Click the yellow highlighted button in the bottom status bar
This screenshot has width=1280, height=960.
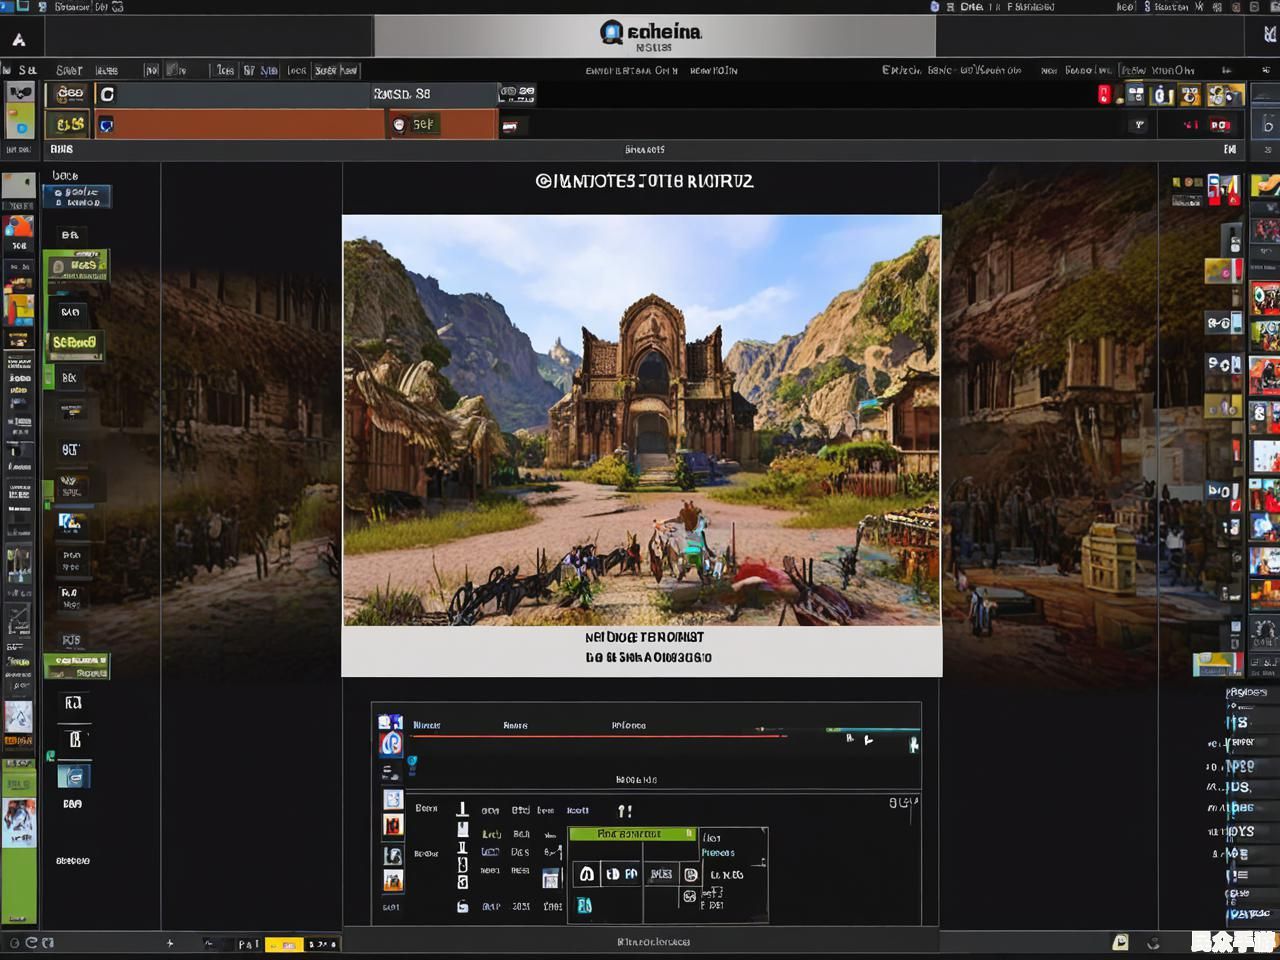pyautogui.click(x=284, y=944)
